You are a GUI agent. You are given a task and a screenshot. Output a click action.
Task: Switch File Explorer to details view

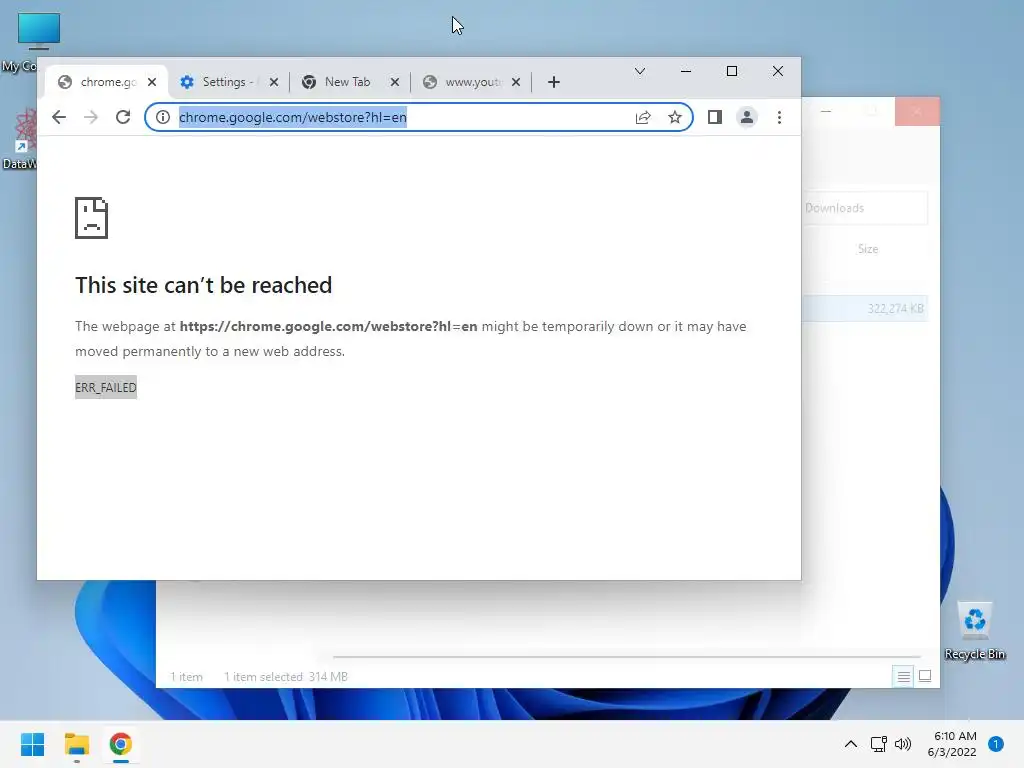903,677
